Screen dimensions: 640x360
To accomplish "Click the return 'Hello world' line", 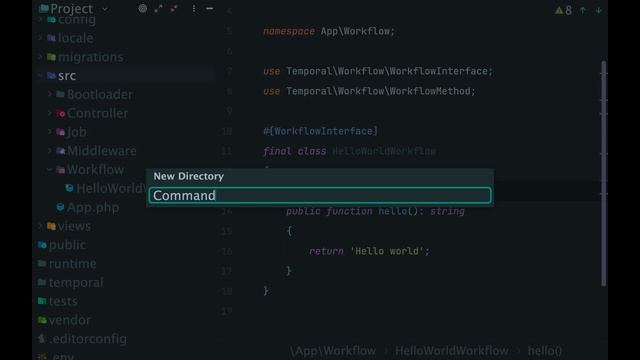I will point(369,251).
